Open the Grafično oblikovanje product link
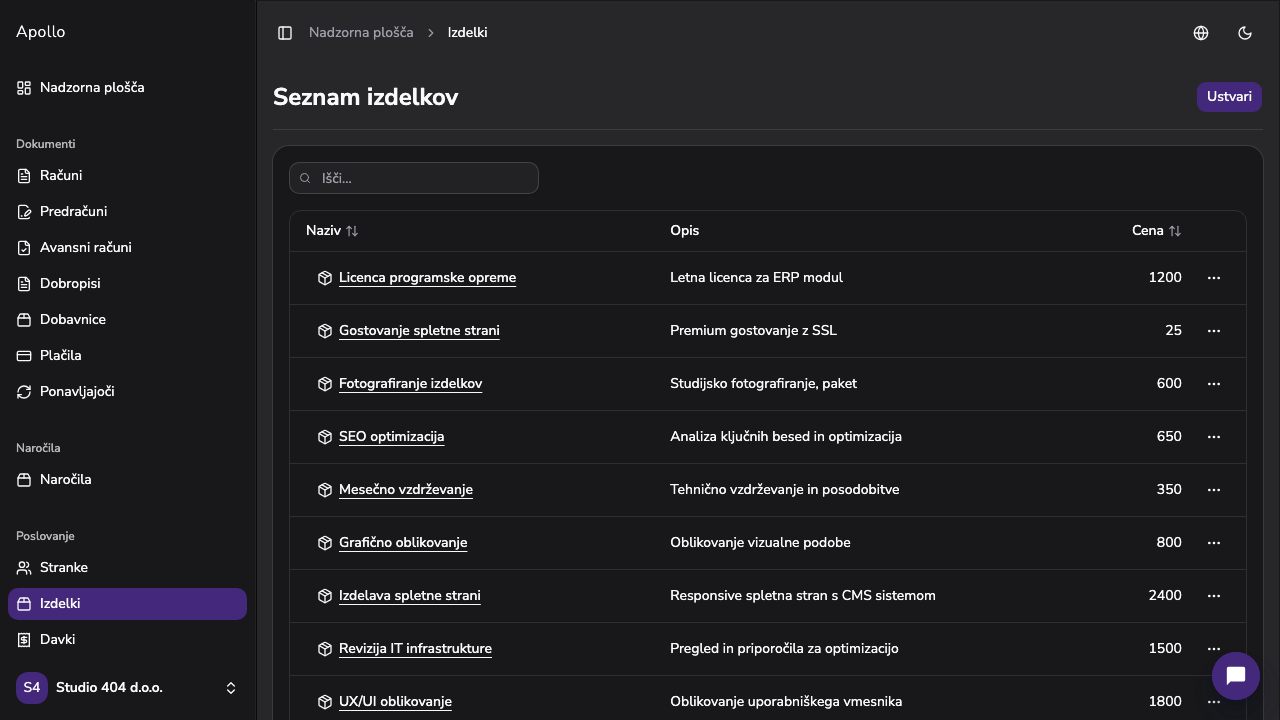The height and width of the screenshot is (720, 1280). 403,543
